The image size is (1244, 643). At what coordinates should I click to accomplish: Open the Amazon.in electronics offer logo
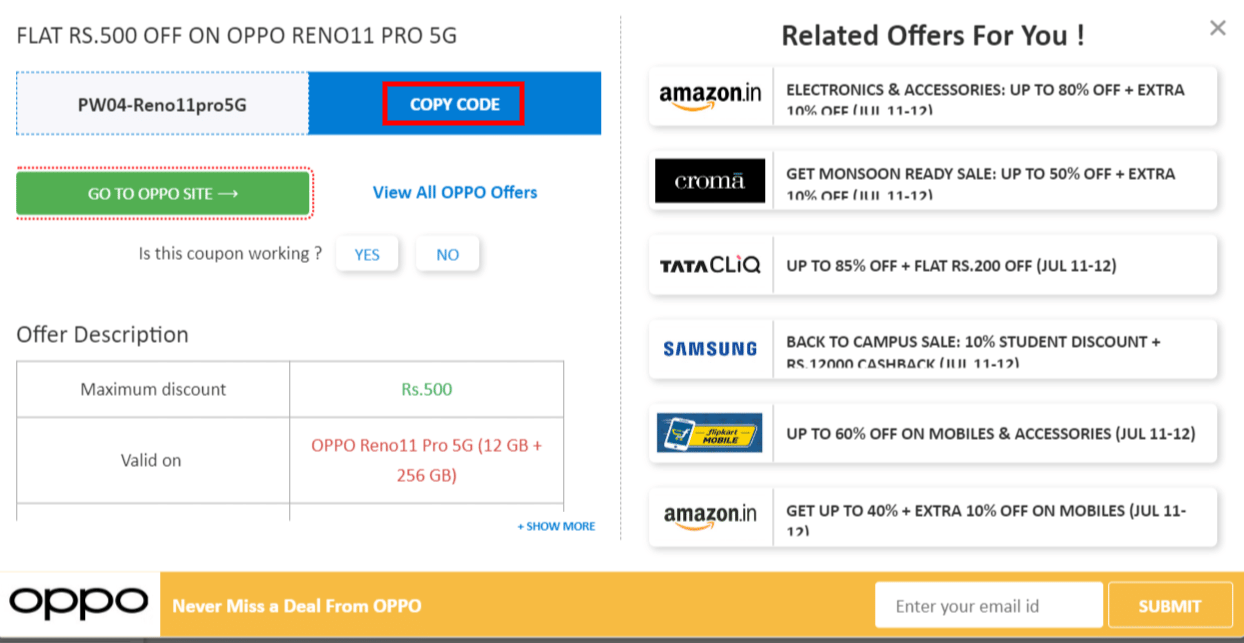[x=710, y=96]
